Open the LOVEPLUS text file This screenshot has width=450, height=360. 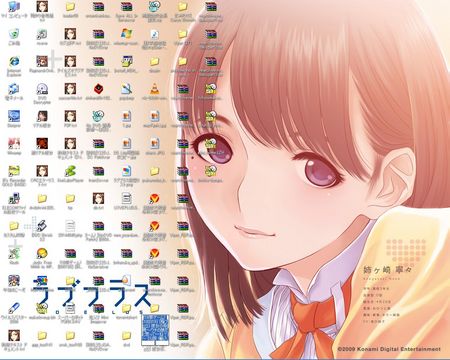point(126,198)
